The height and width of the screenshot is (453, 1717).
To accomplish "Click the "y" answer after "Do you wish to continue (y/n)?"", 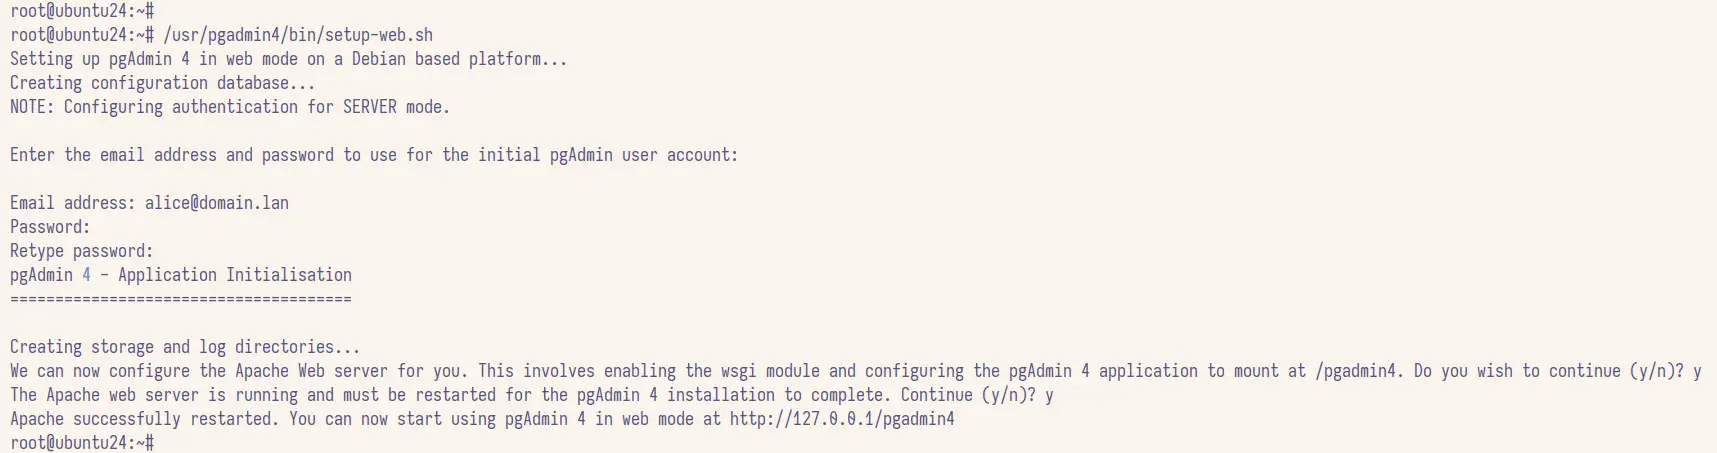I will click(1697, 371).
